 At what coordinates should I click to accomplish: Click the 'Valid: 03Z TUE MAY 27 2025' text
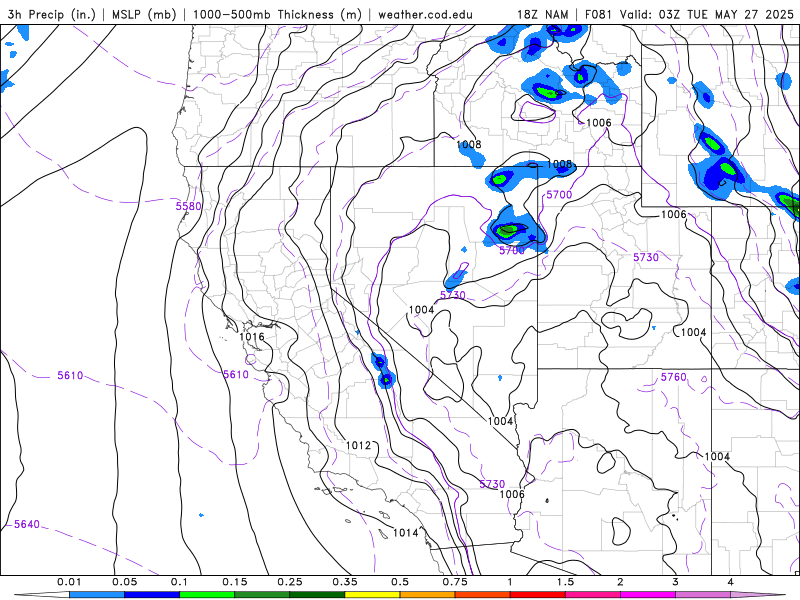click(707, 14)
